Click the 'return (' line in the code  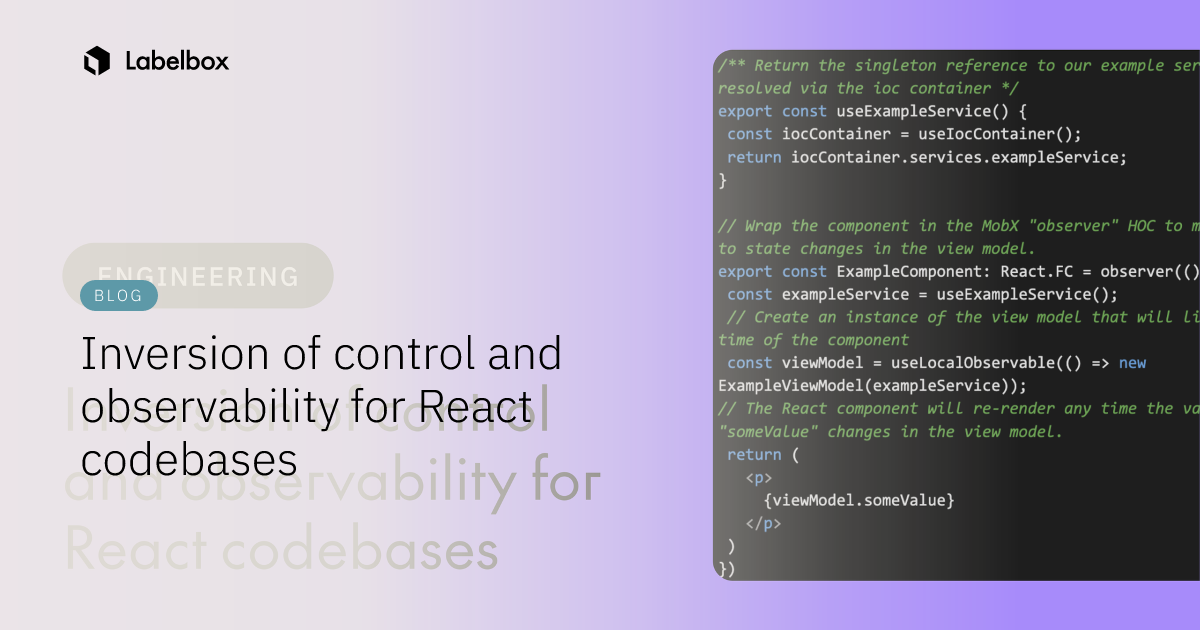(x=763, y=455)
